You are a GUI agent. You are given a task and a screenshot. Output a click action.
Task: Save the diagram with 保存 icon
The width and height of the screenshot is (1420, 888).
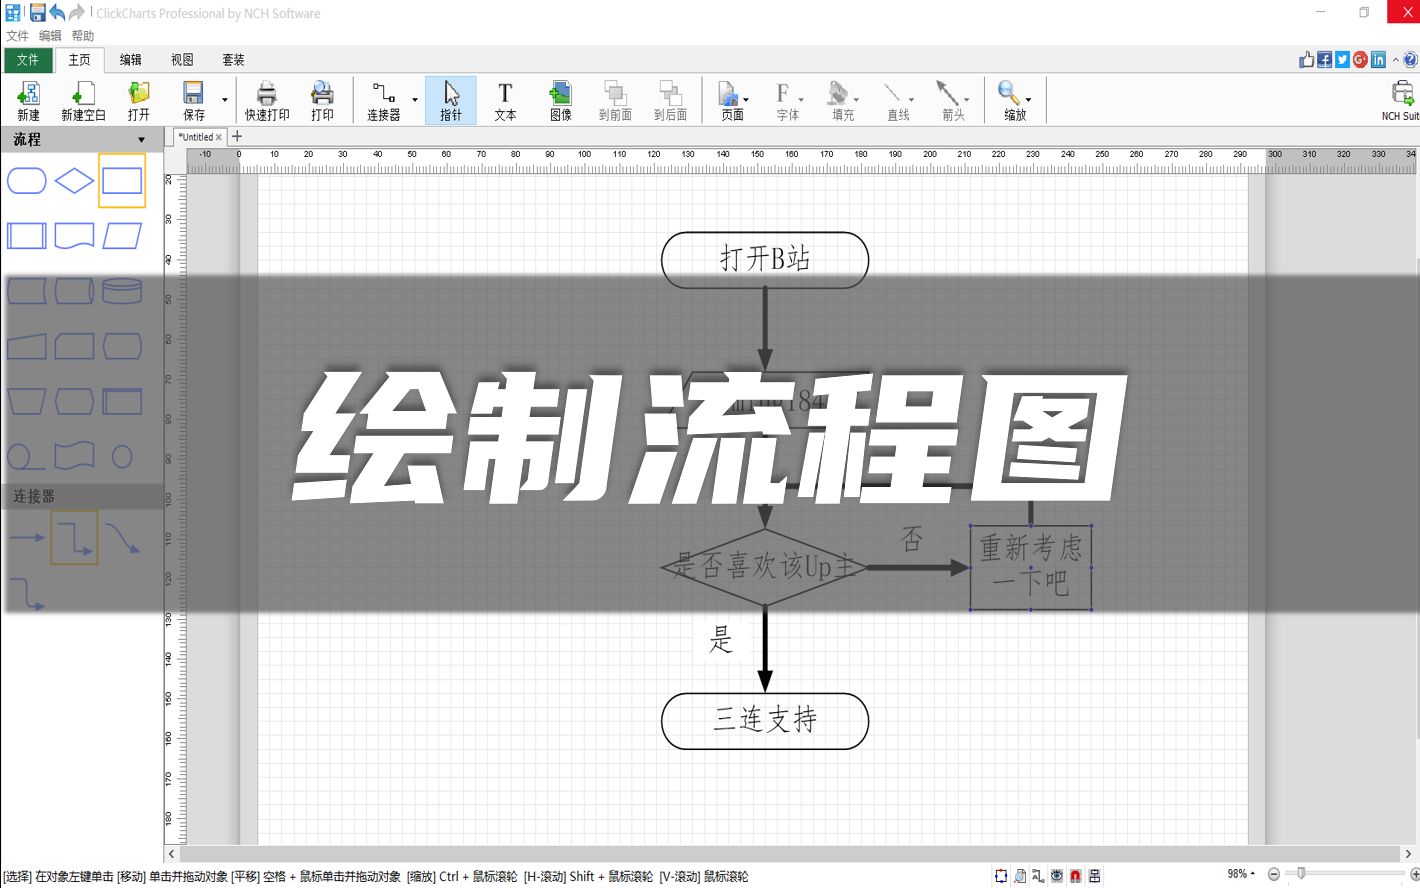coord(193,93)
